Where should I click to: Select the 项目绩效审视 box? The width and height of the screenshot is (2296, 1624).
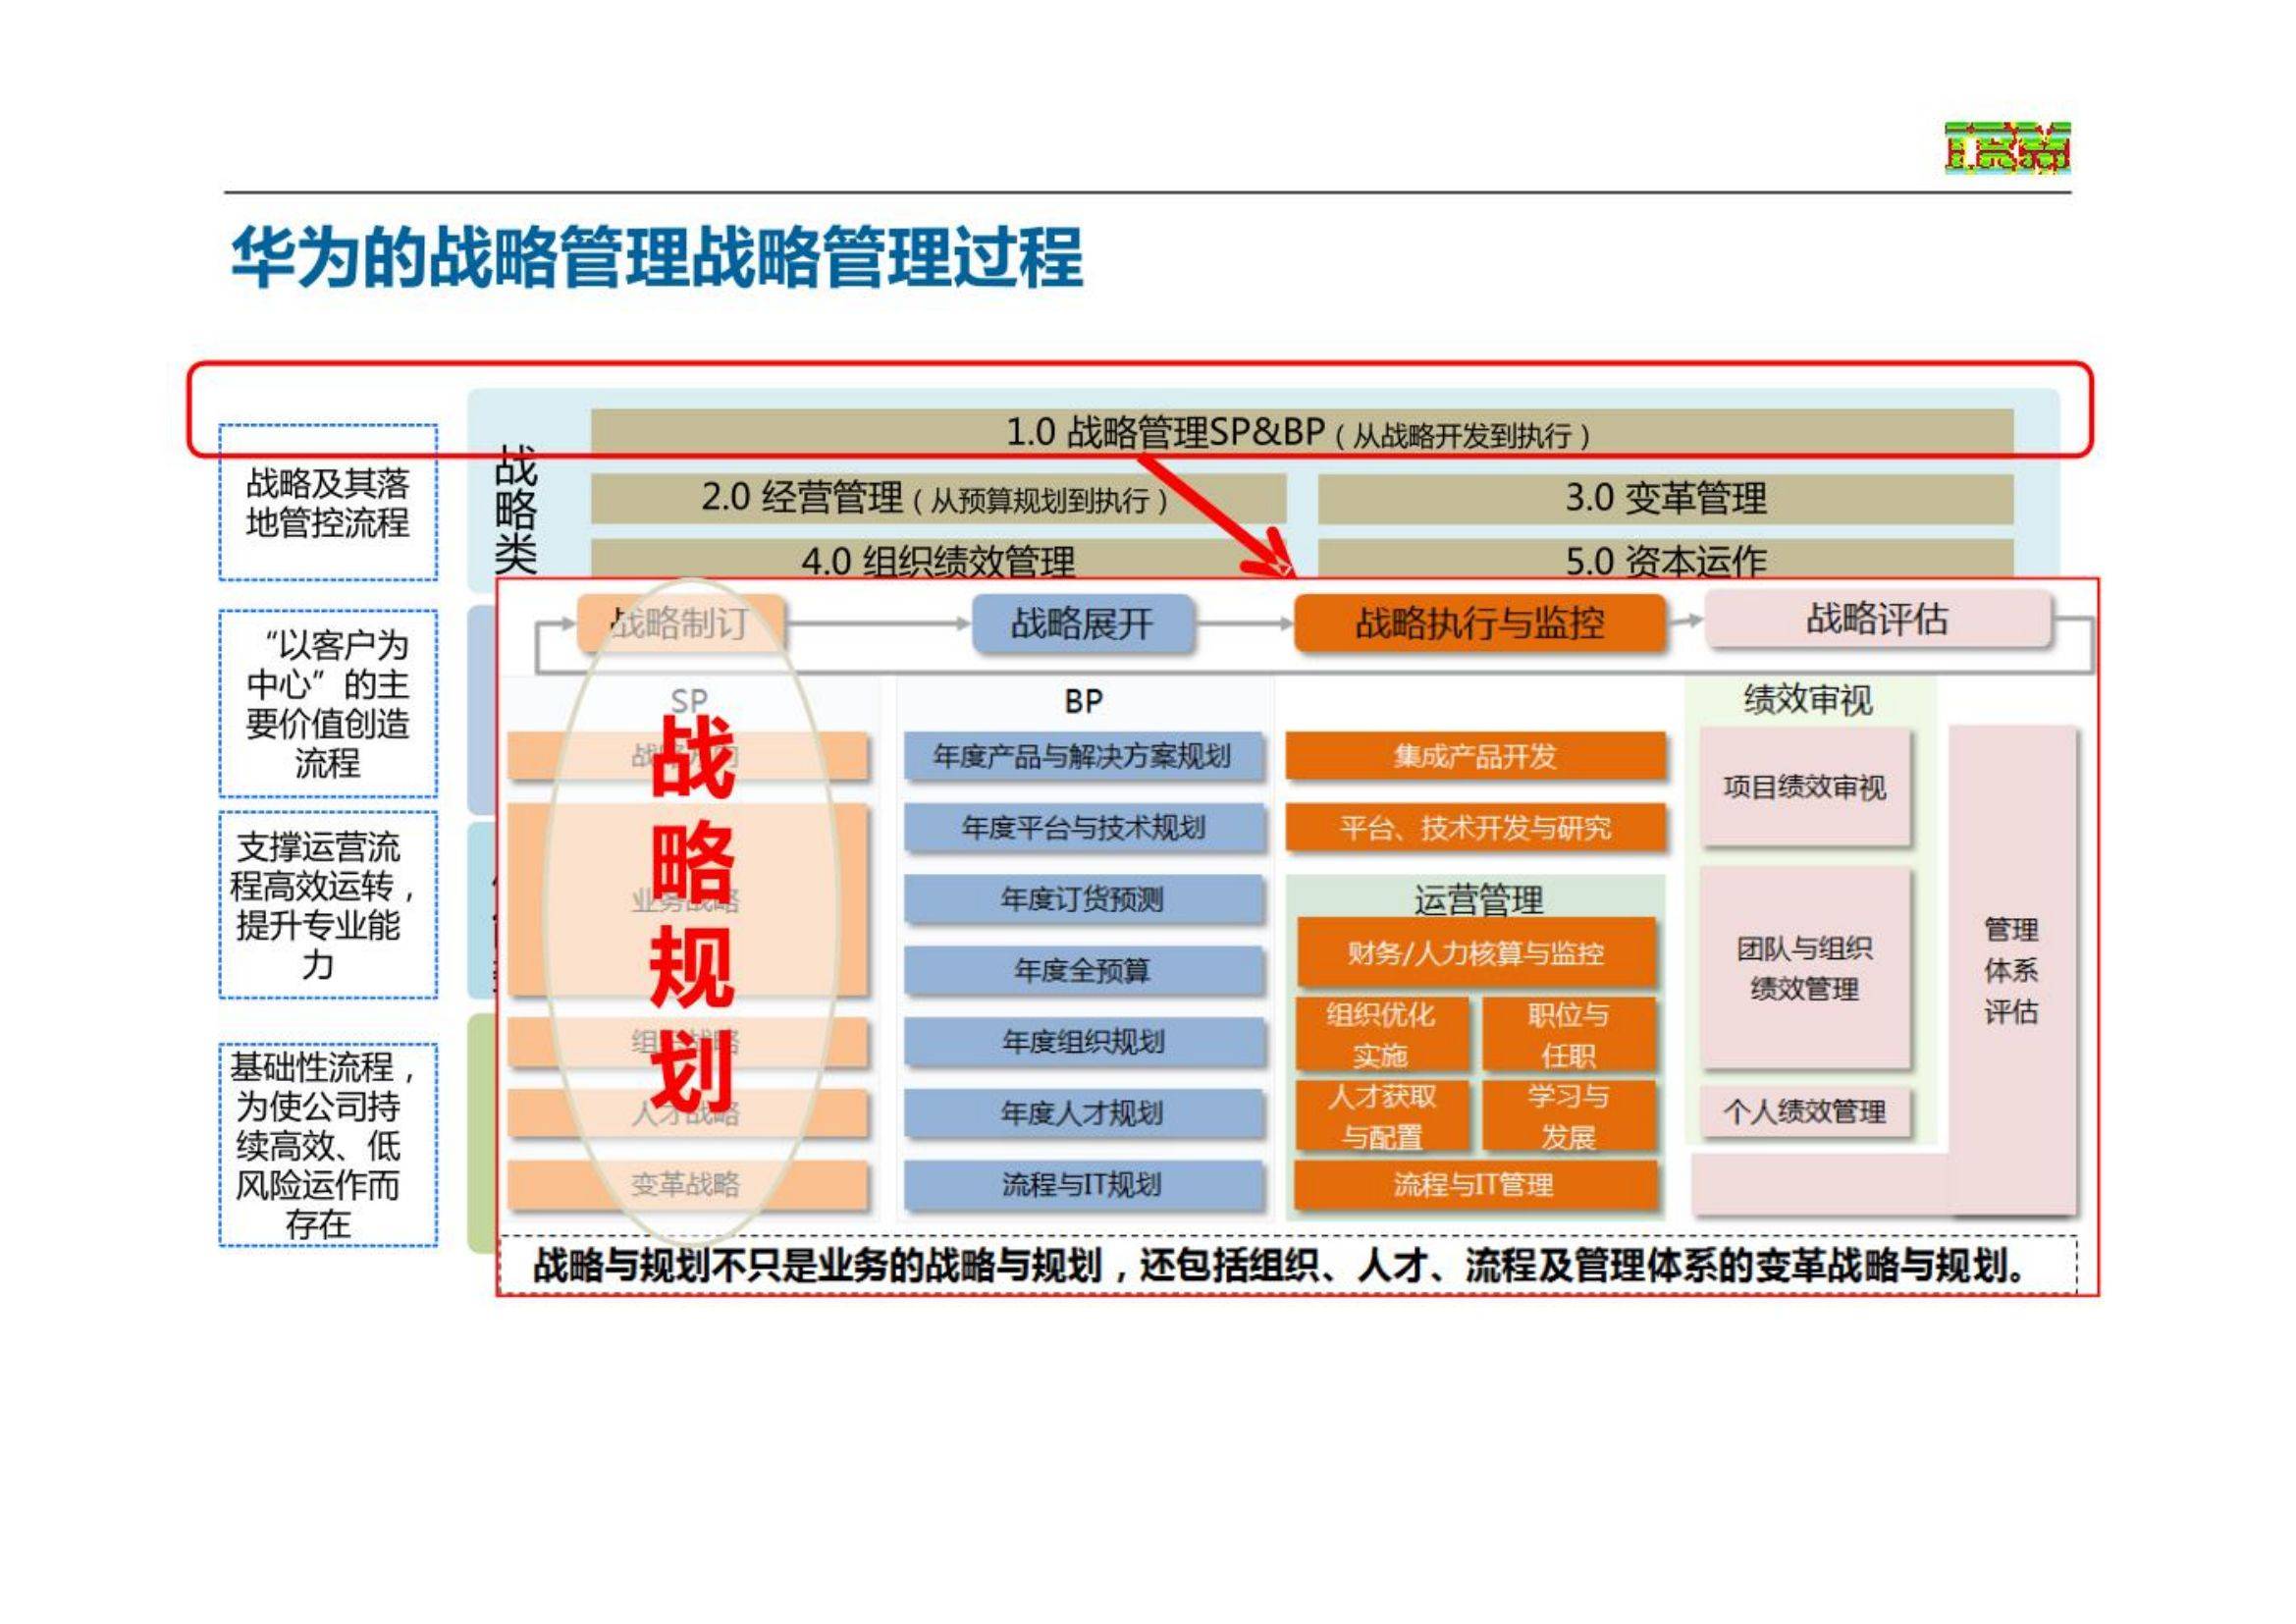click(x=1806, y=787)
